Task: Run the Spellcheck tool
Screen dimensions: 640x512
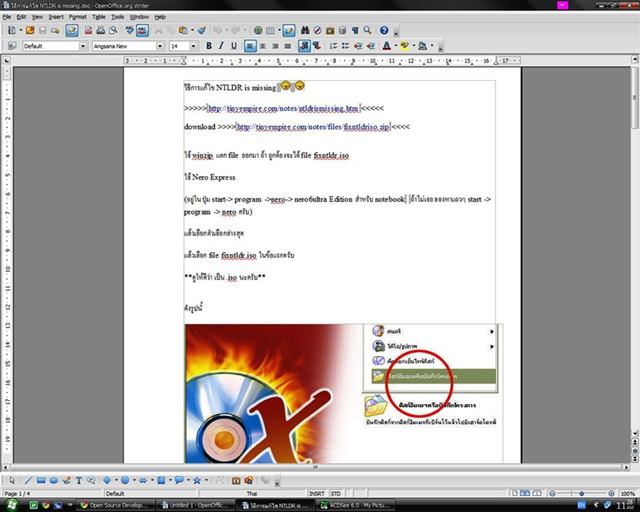Action: (127, 31)
